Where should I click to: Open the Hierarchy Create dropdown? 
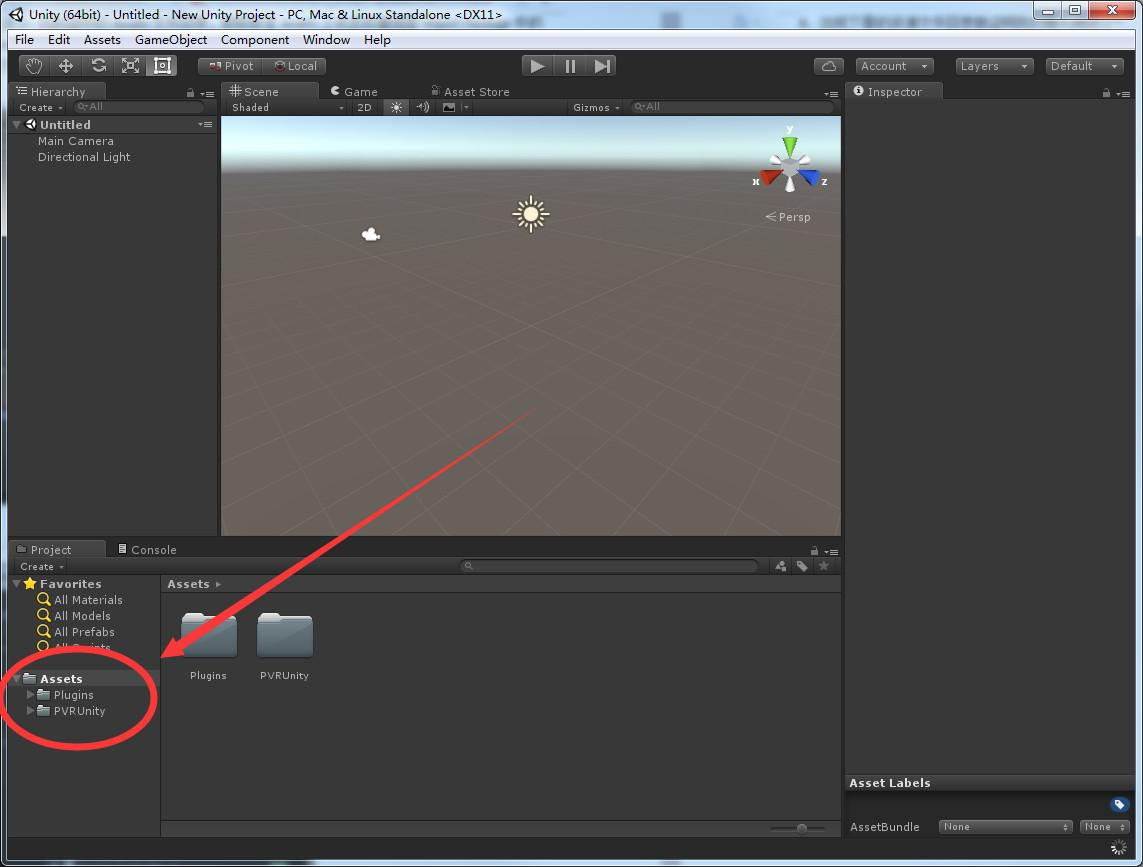click(x=41, y=107)
